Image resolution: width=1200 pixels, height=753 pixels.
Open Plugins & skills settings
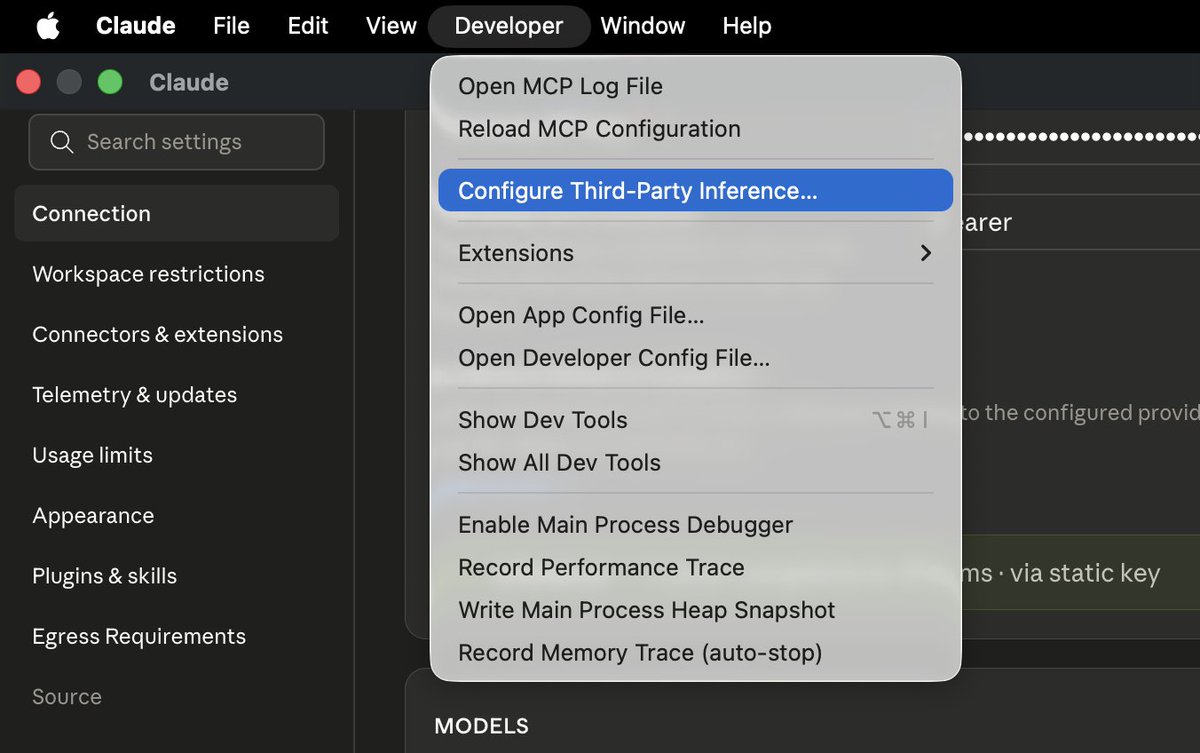(176, 576)
